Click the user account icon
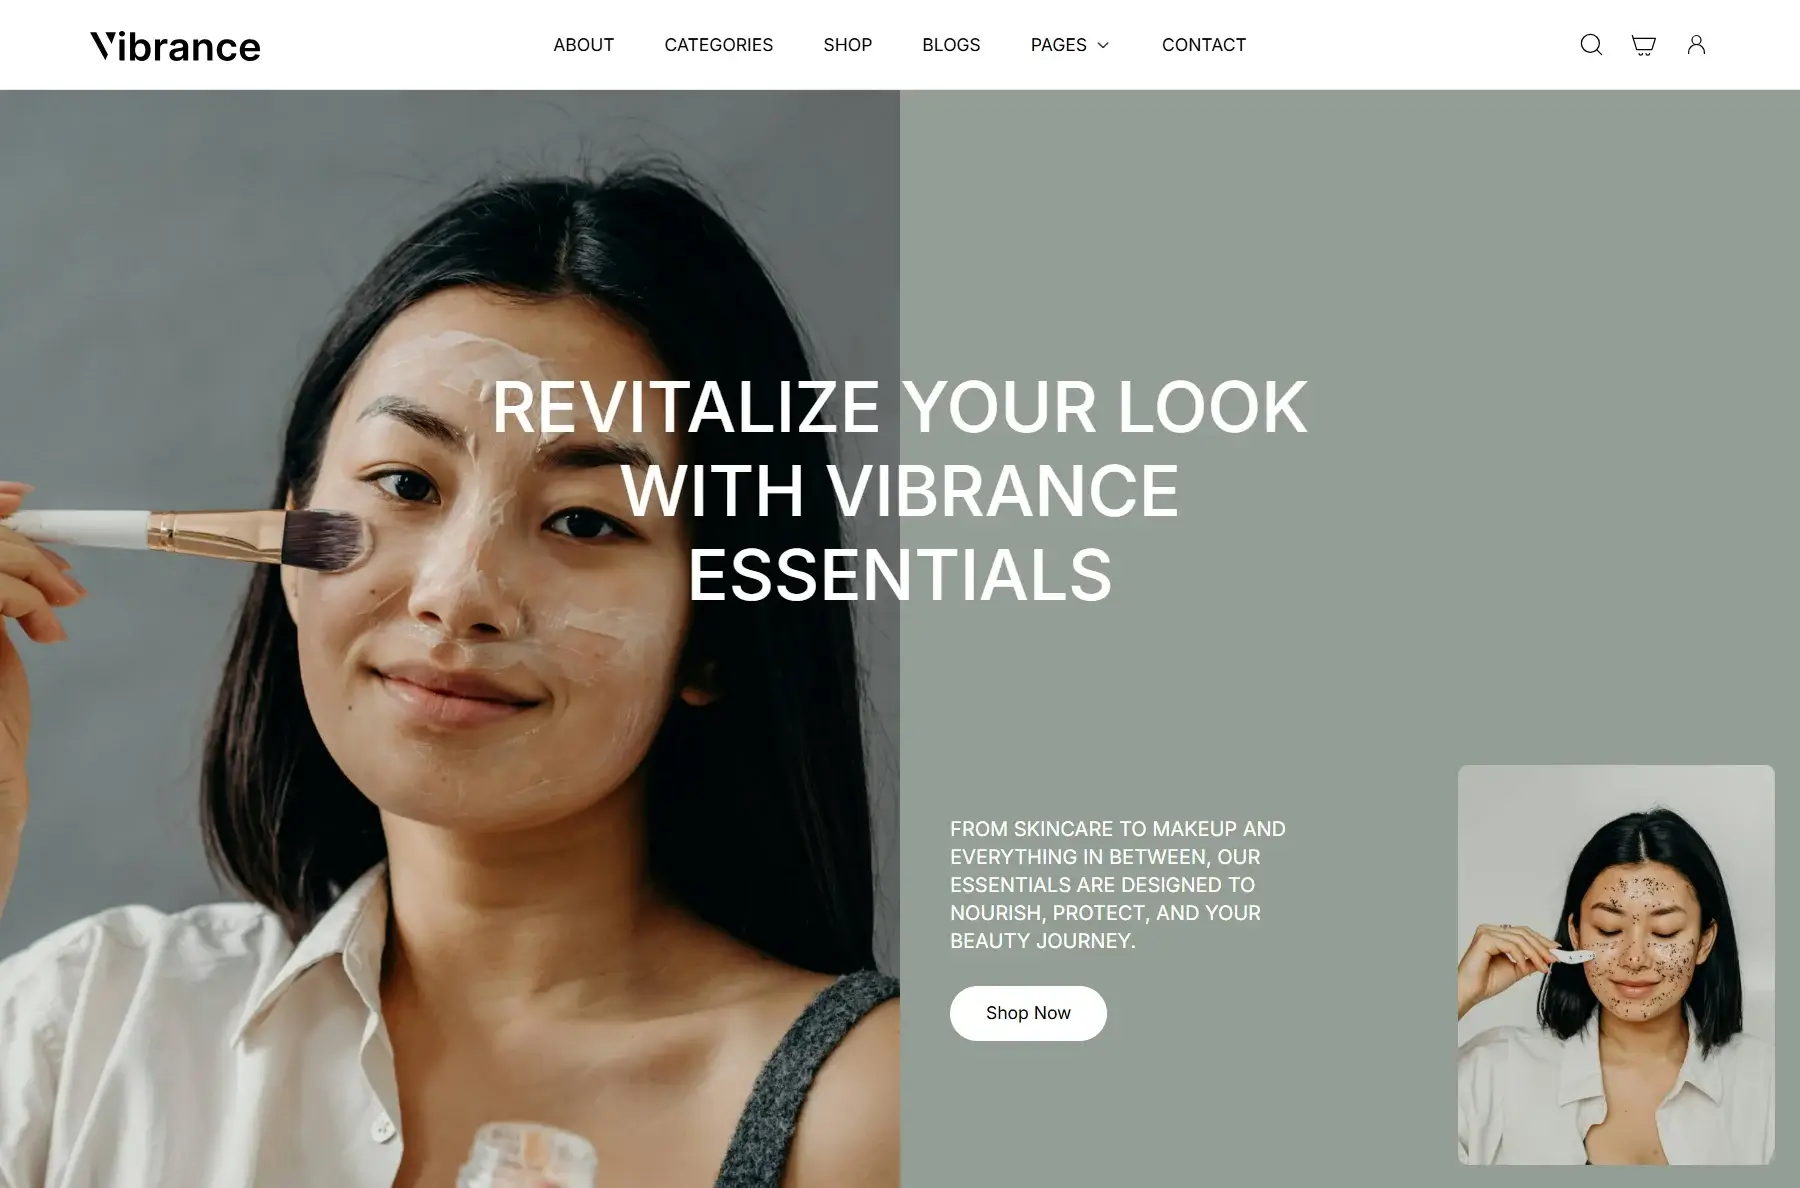The height and width of the screenshot is (1188, 1800). coord(1696,45)
